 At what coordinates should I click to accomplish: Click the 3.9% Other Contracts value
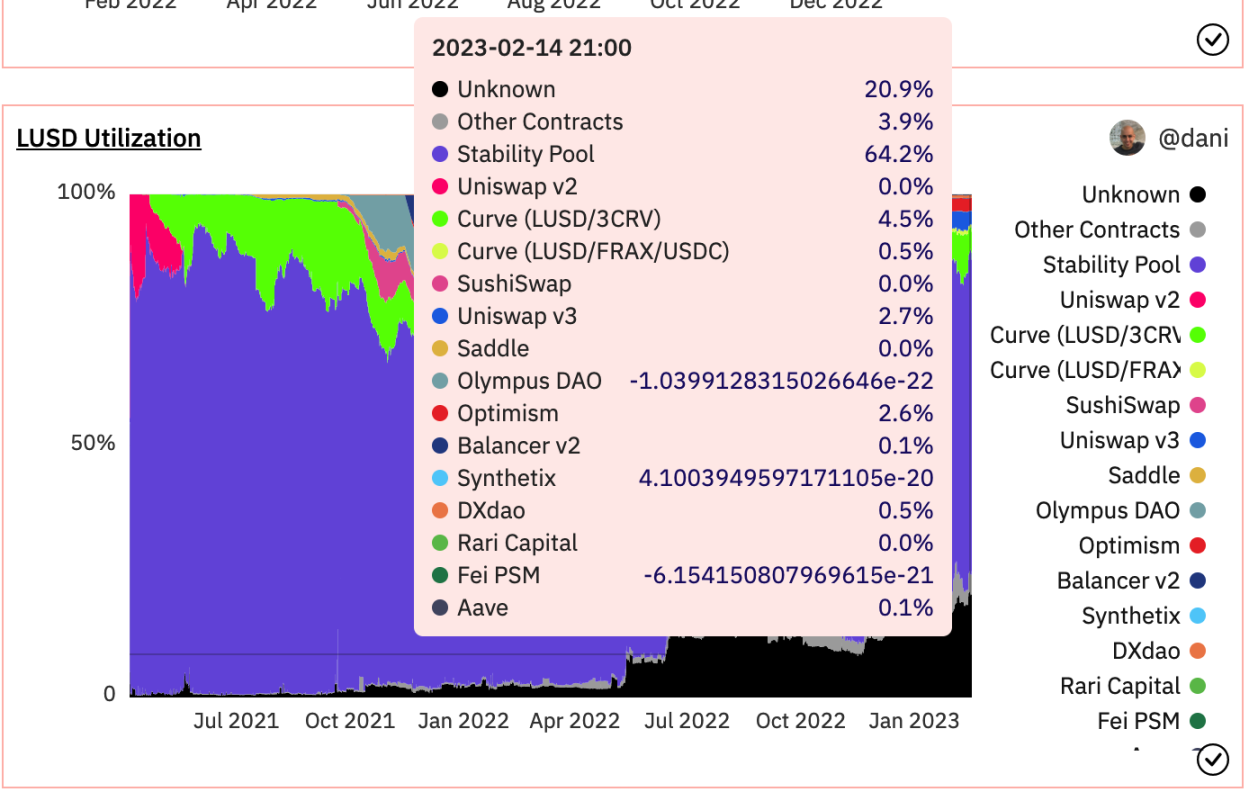[x=905, y=122]
